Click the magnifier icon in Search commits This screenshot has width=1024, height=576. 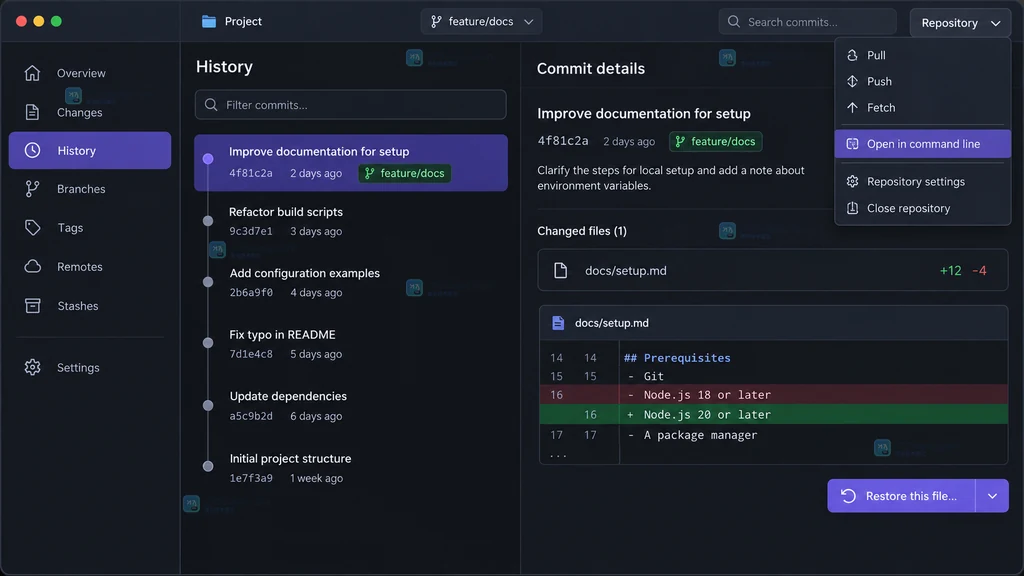[733, 22]
